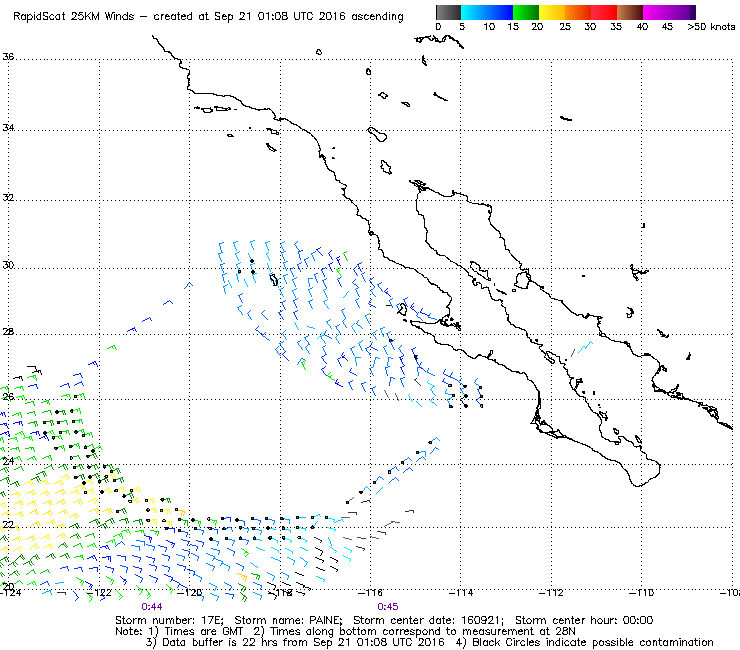Click the red 30-35 knots legend color
This screenshot has width=740, height=650.
pos(604,12)
